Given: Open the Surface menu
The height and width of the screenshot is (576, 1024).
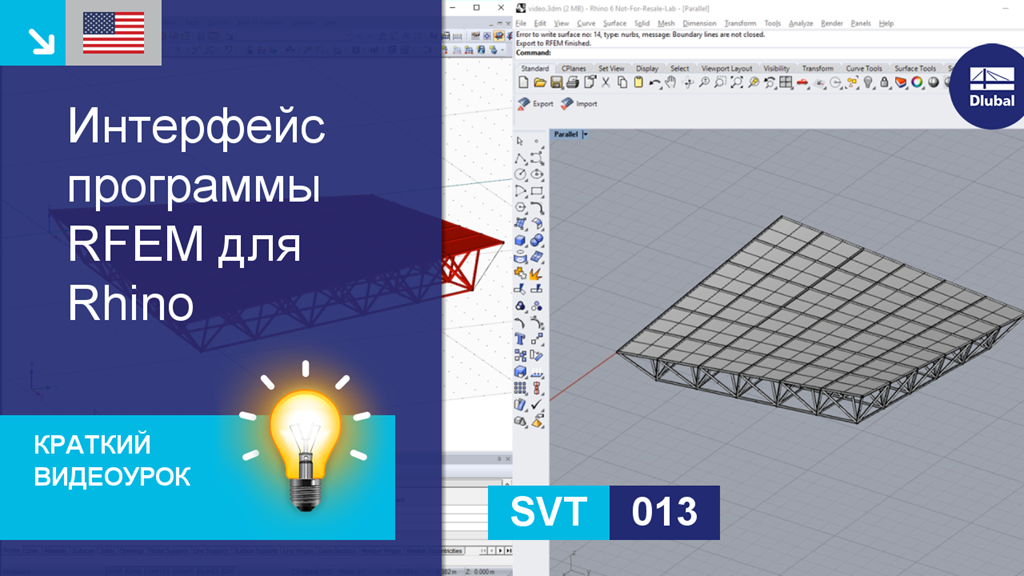Looking at the screenshot, I should 615,24.
